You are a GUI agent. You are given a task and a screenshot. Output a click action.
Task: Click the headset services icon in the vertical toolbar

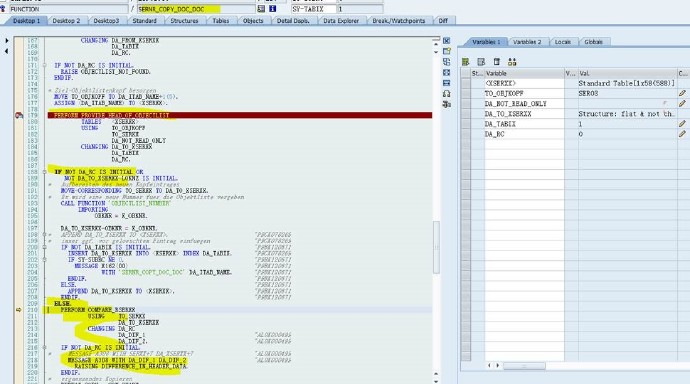(x=447, y=94)
